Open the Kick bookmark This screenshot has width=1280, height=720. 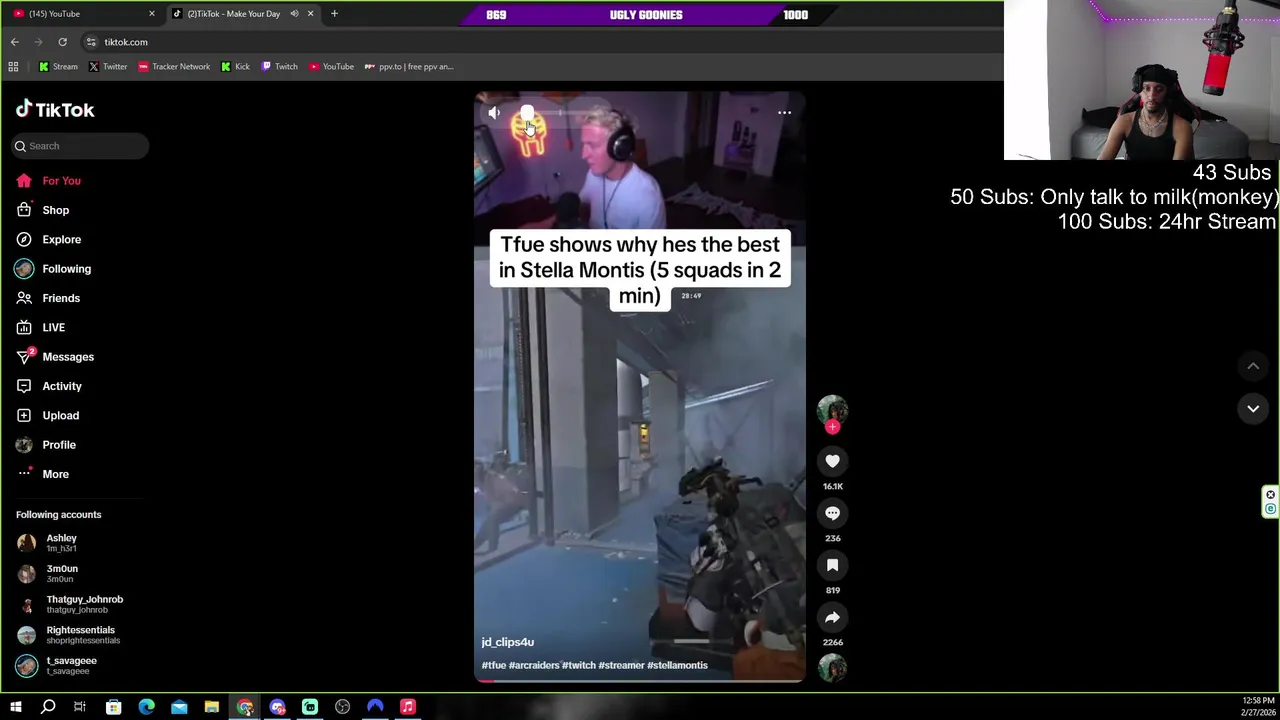[236, 67]
